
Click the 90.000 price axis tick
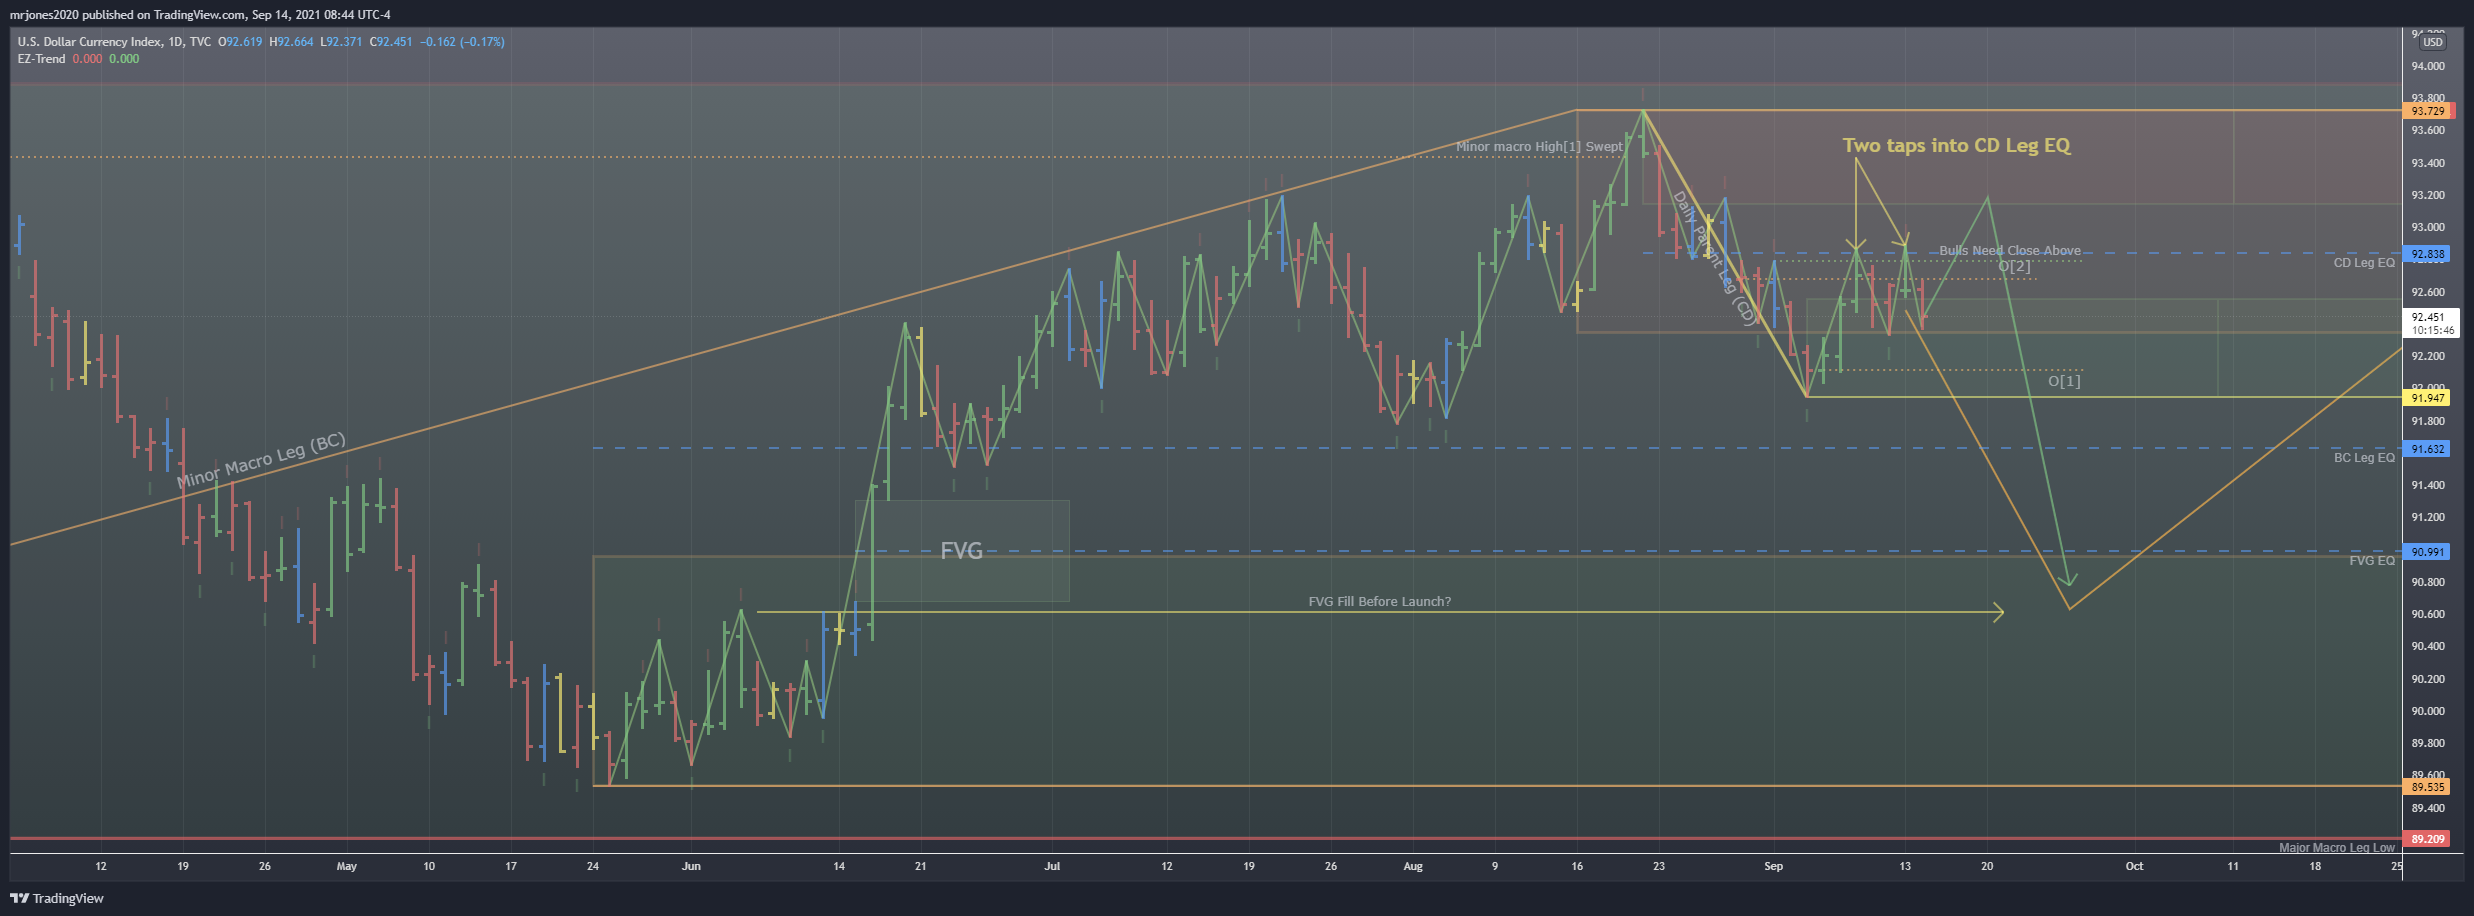(x=2428, y=711)
